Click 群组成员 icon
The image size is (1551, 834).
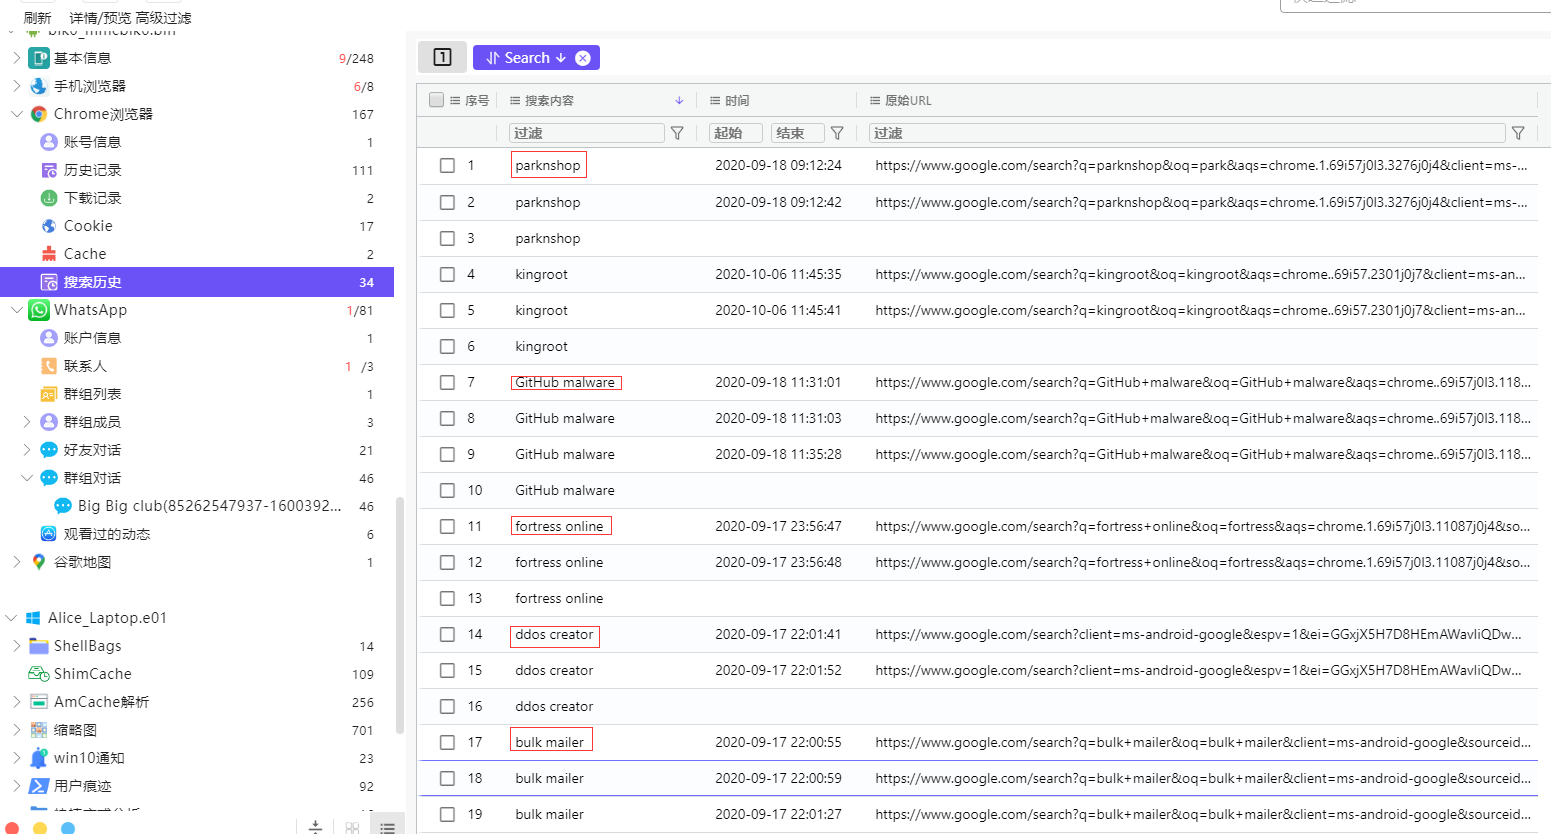[x=49, y=422]
